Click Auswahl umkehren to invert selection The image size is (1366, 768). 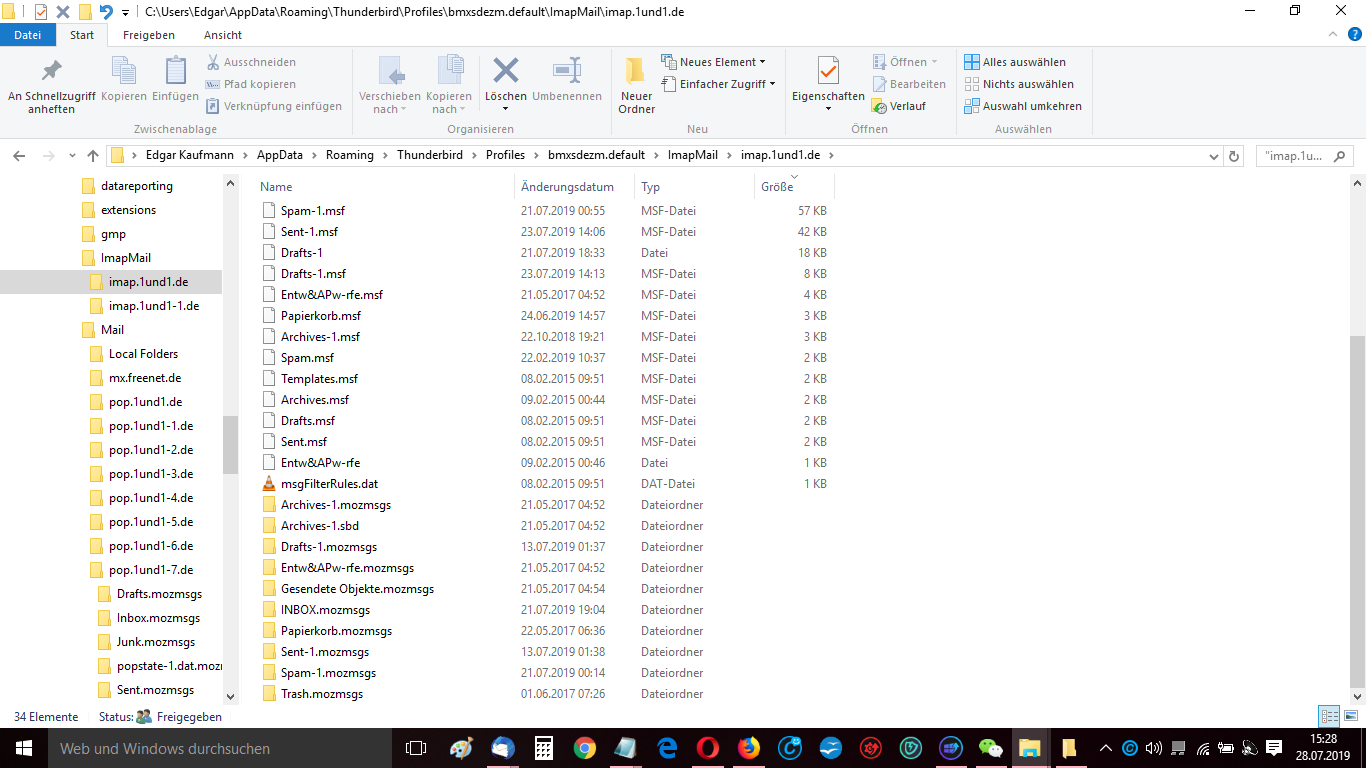pos(1023,106)
